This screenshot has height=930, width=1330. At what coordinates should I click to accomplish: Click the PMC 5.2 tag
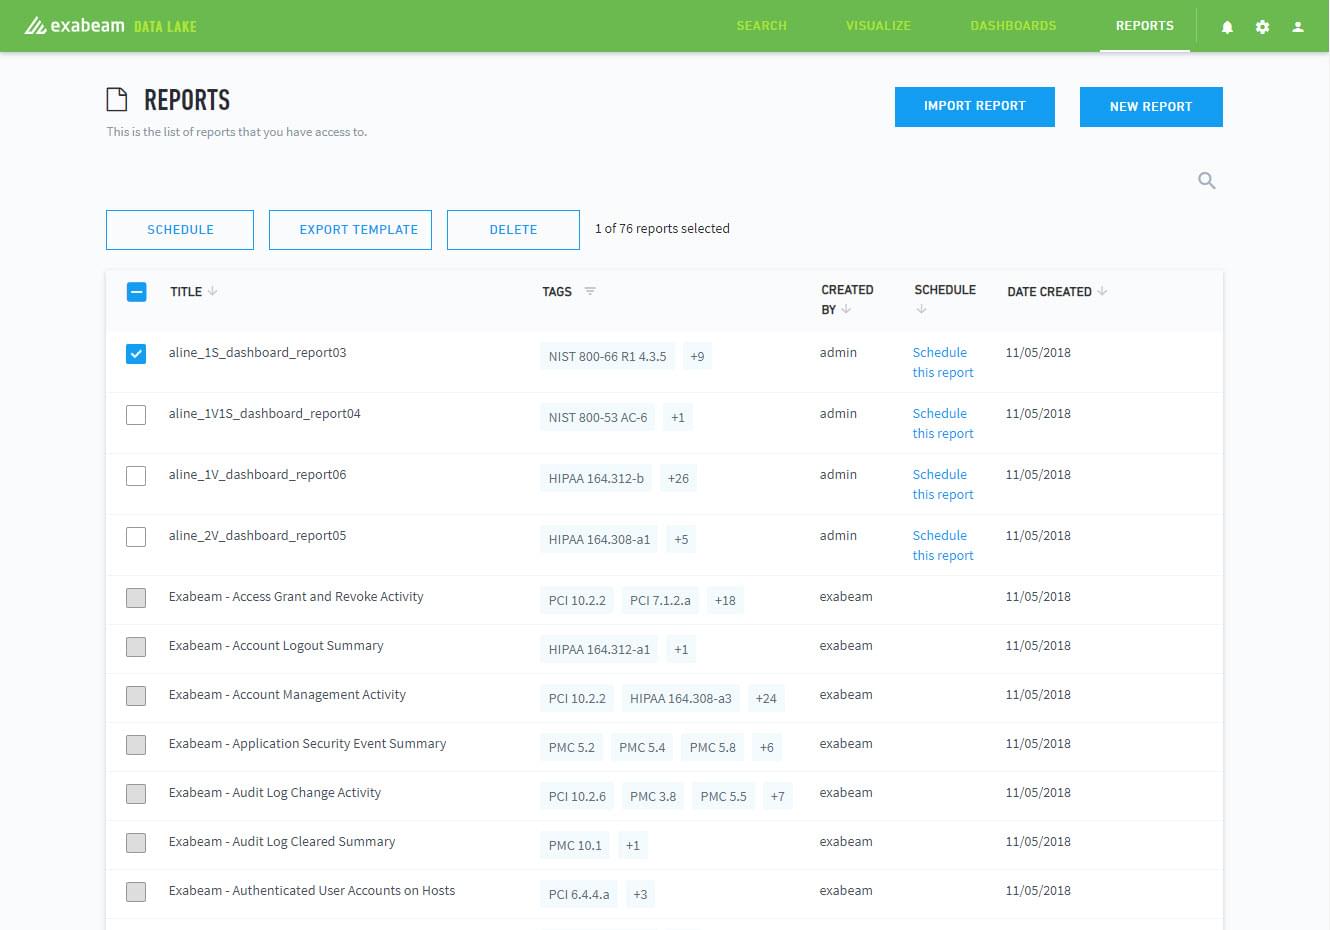coord(572,747)
